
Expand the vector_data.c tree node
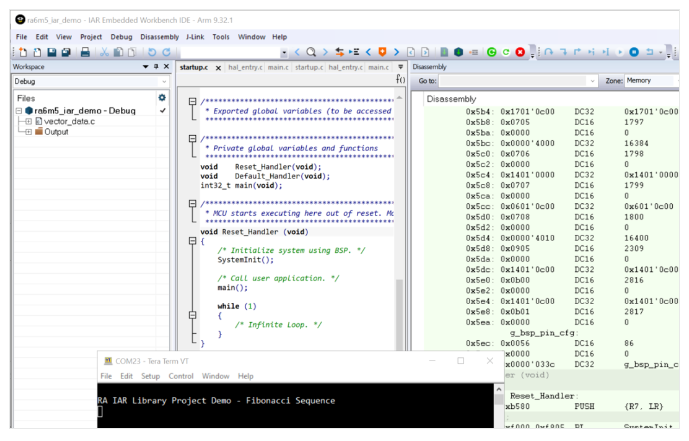tap(29, 121)
